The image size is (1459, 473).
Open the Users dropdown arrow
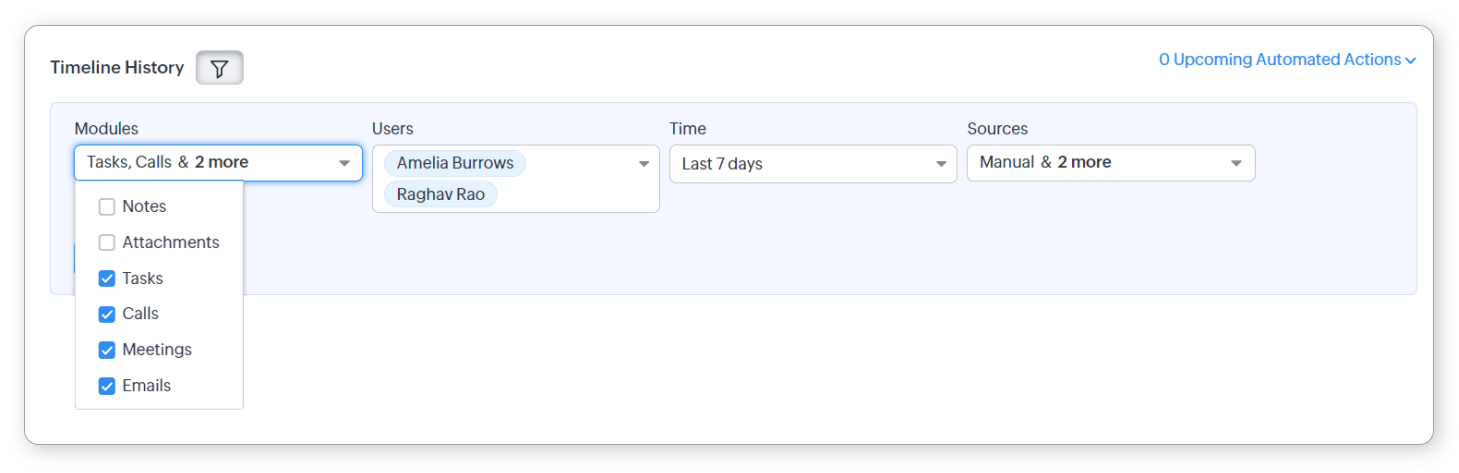(644, 164)
